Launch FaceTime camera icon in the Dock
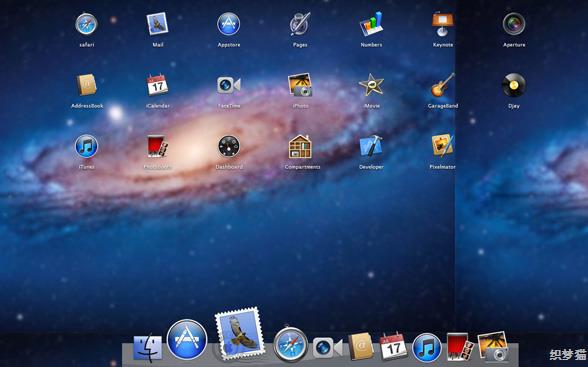The width and height of the screenshot is (588, 367). point(327,348)
